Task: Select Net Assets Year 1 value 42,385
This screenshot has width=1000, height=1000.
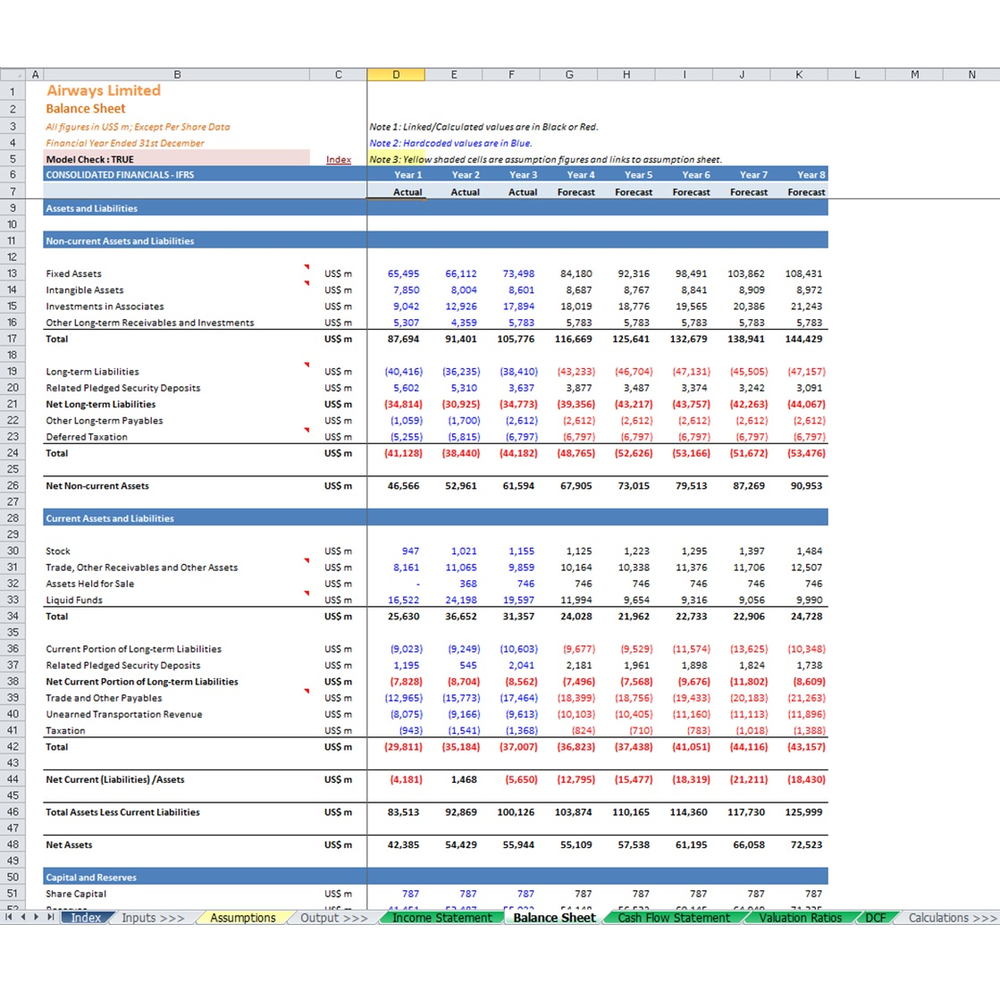Action: pyautogui.click(x=403, y=844)
